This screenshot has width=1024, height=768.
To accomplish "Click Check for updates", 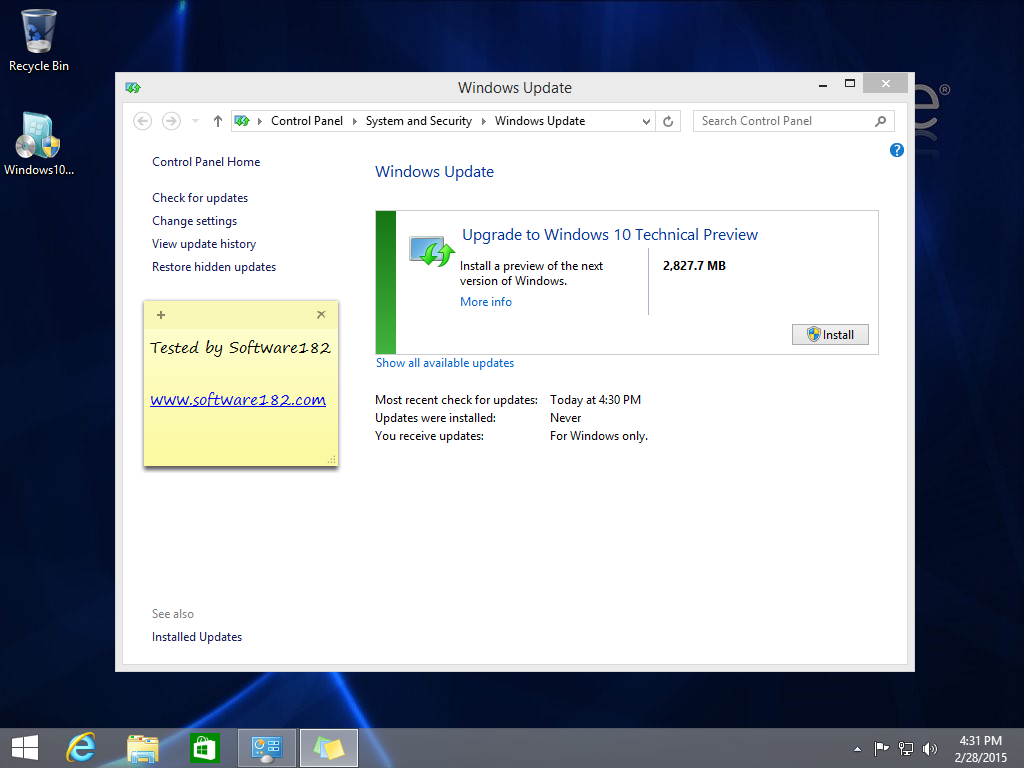I will click(200, 198).
